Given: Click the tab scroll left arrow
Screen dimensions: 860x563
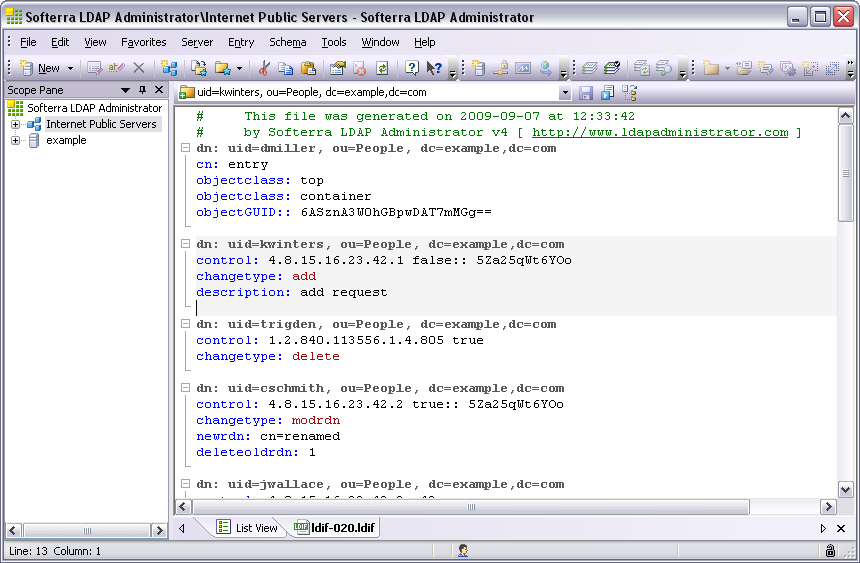Looking at the screenshot, I should pos(182,528).
